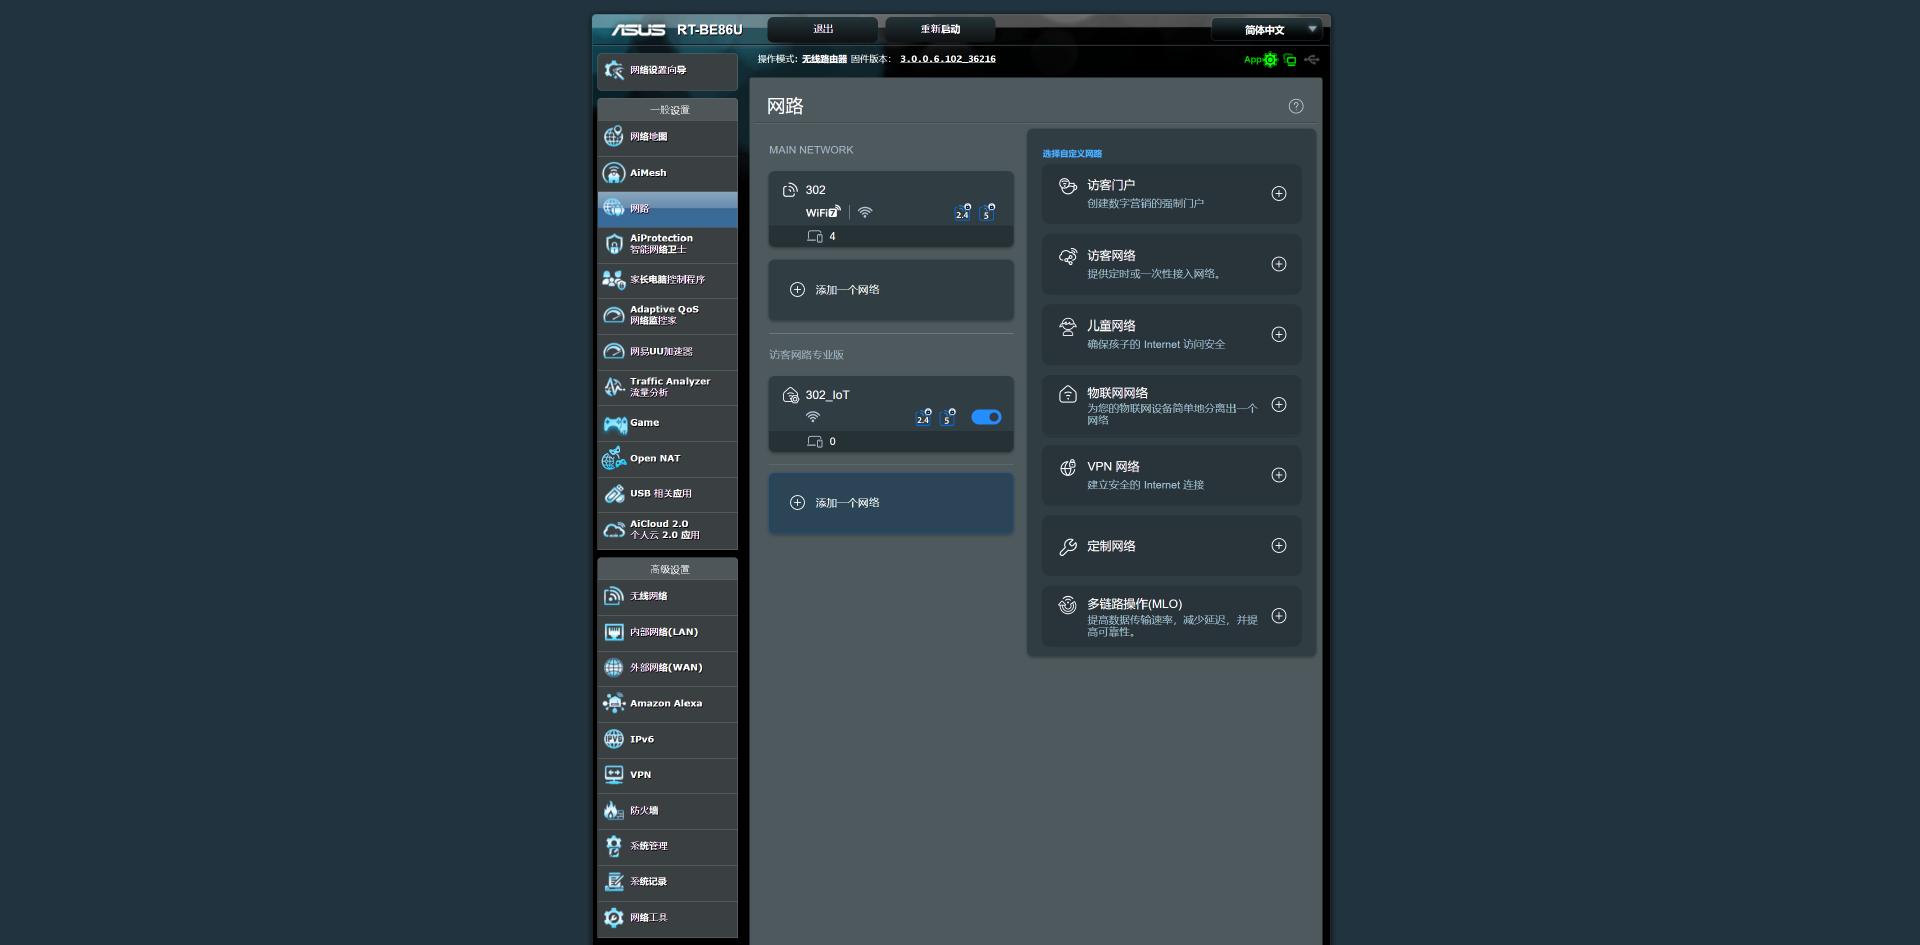Image resolution: width=1920 pixels, height=945 pixels.
Task: Click Traffic Analyzer 流量分析 icon
Action: (614, 387)
